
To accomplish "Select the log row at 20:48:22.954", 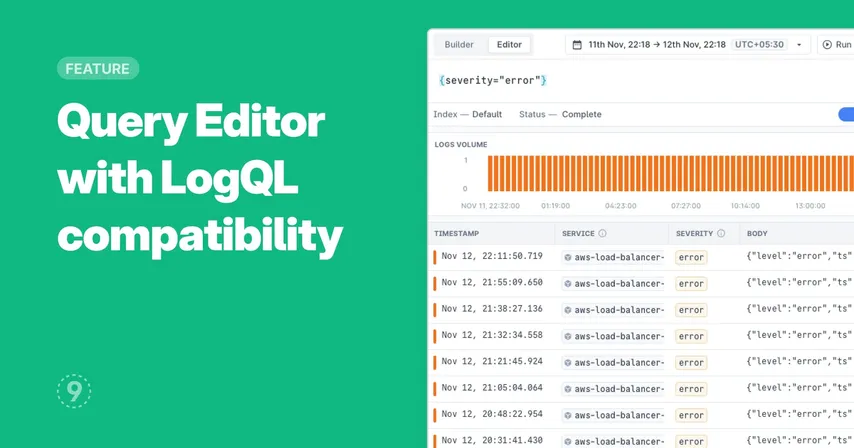I will pos(641,415).
